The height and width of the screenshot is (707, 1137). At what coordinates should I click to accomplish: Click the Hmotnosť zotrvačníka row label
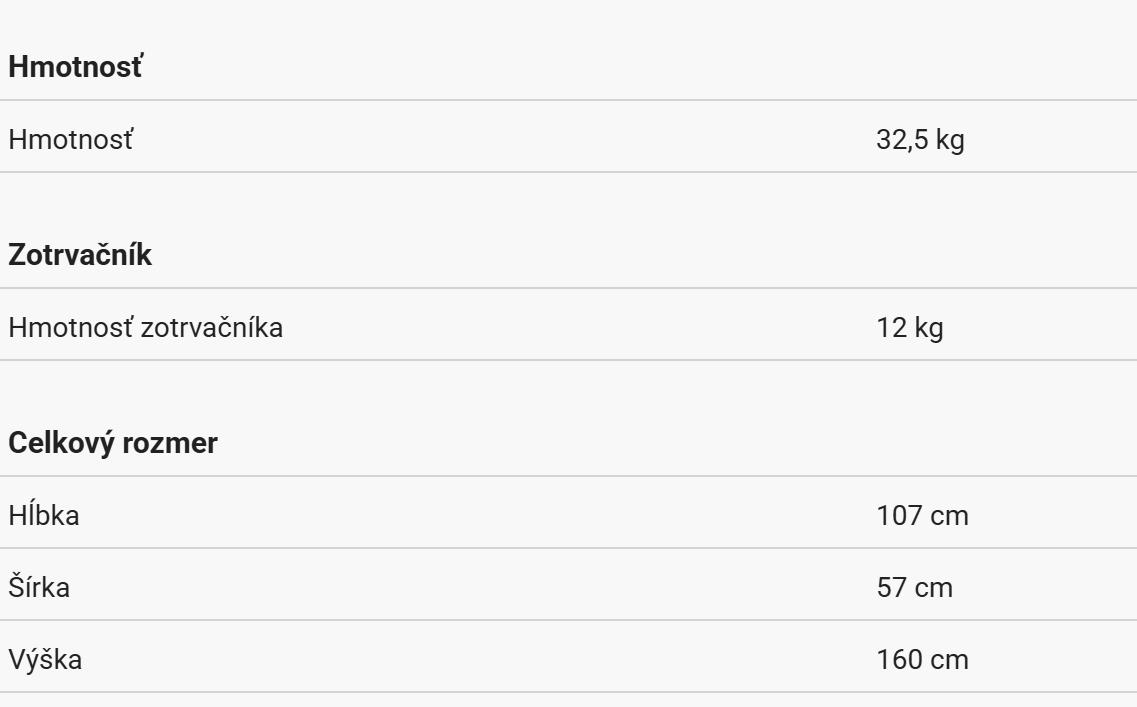tap(145, 327)
